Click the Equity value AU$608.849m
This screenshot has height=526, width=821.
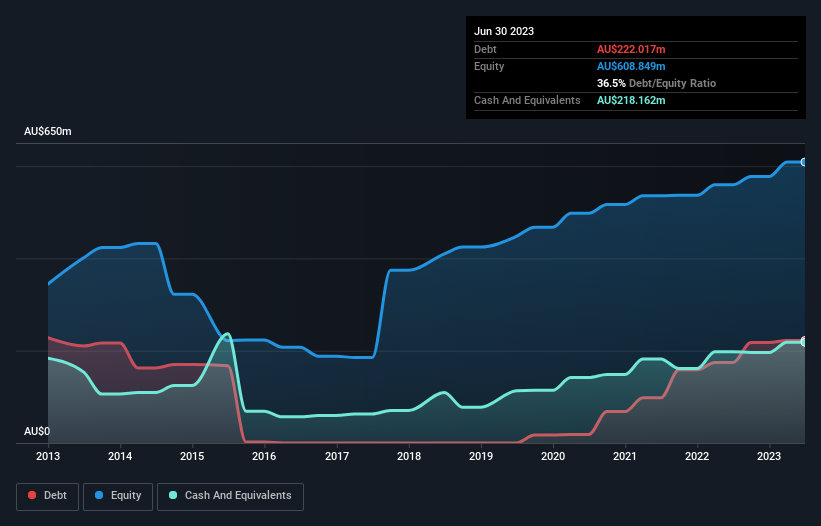pyautogui.click(x=631, y=66)
